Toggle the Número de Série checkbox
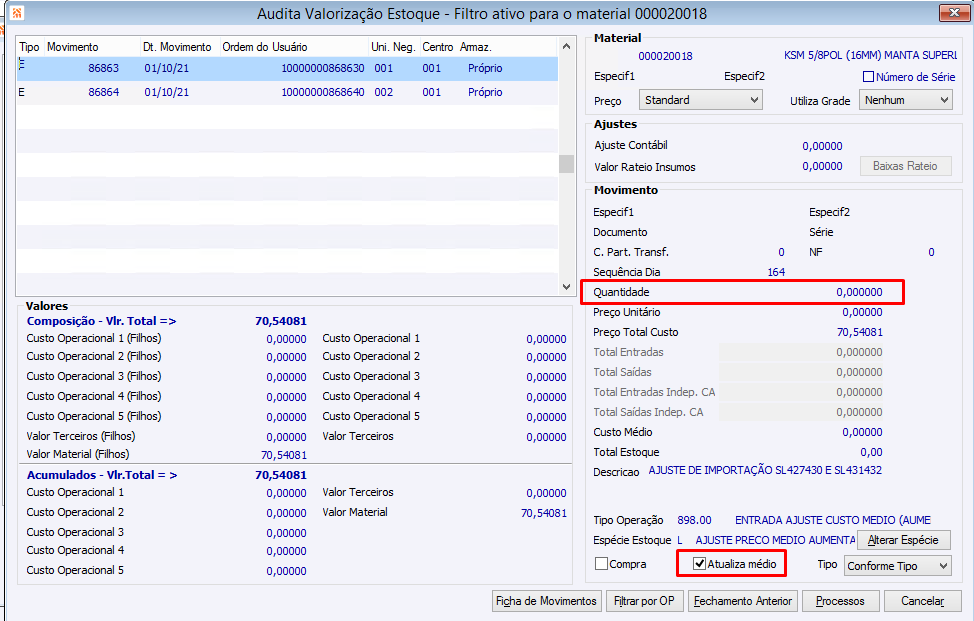This screenshot has height=621, width=974. [x=868, y=77]
